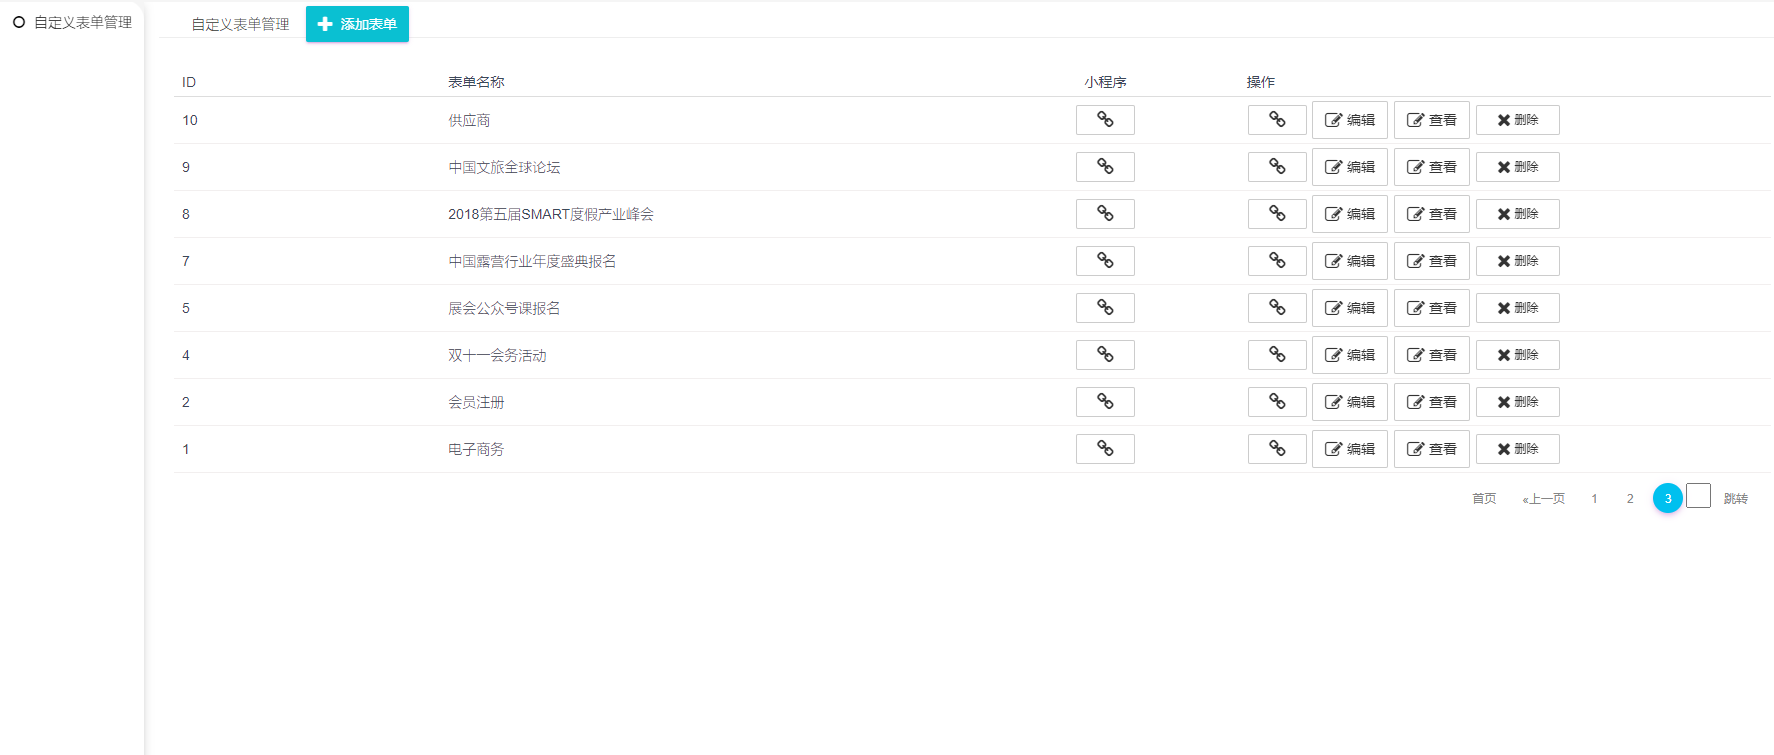The height and width of the screenshot is (755, 1774).
Task: Go to page 1 in pagination
Action: tap(1594, 498)
